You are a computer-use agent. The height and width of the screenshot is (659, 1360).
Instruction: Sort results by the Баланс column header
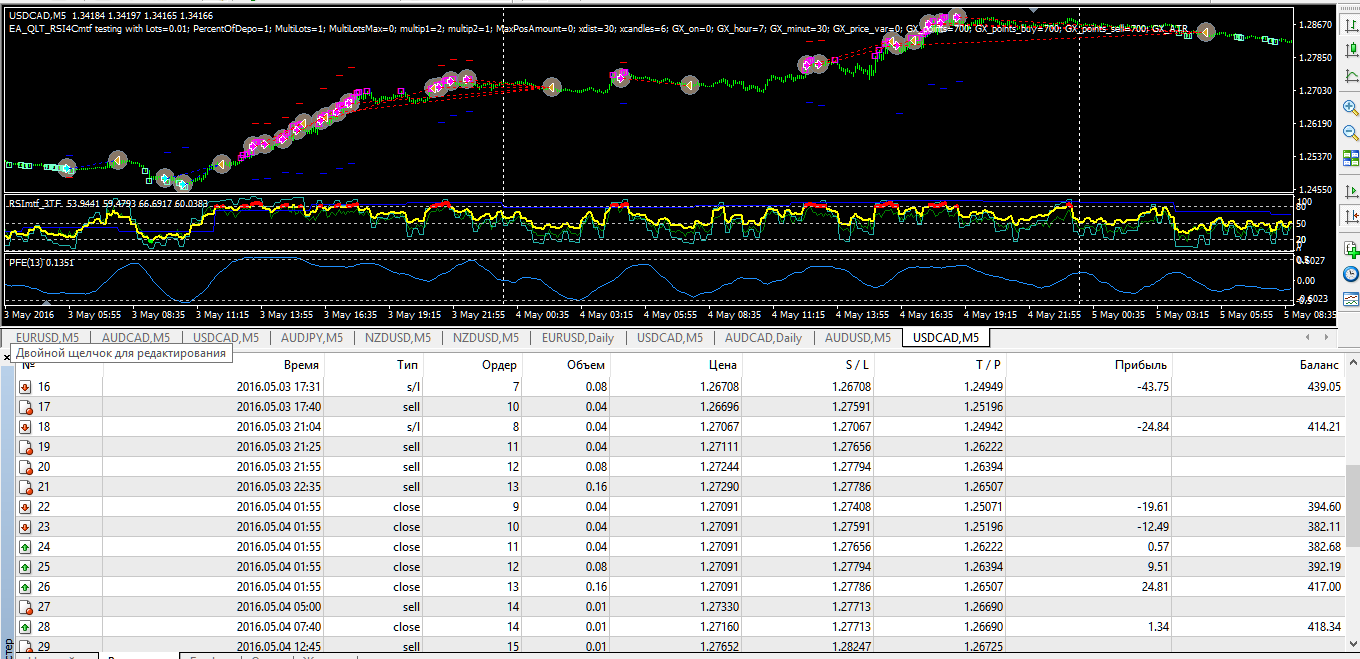pyautogui.click(x=1319, y=365)
